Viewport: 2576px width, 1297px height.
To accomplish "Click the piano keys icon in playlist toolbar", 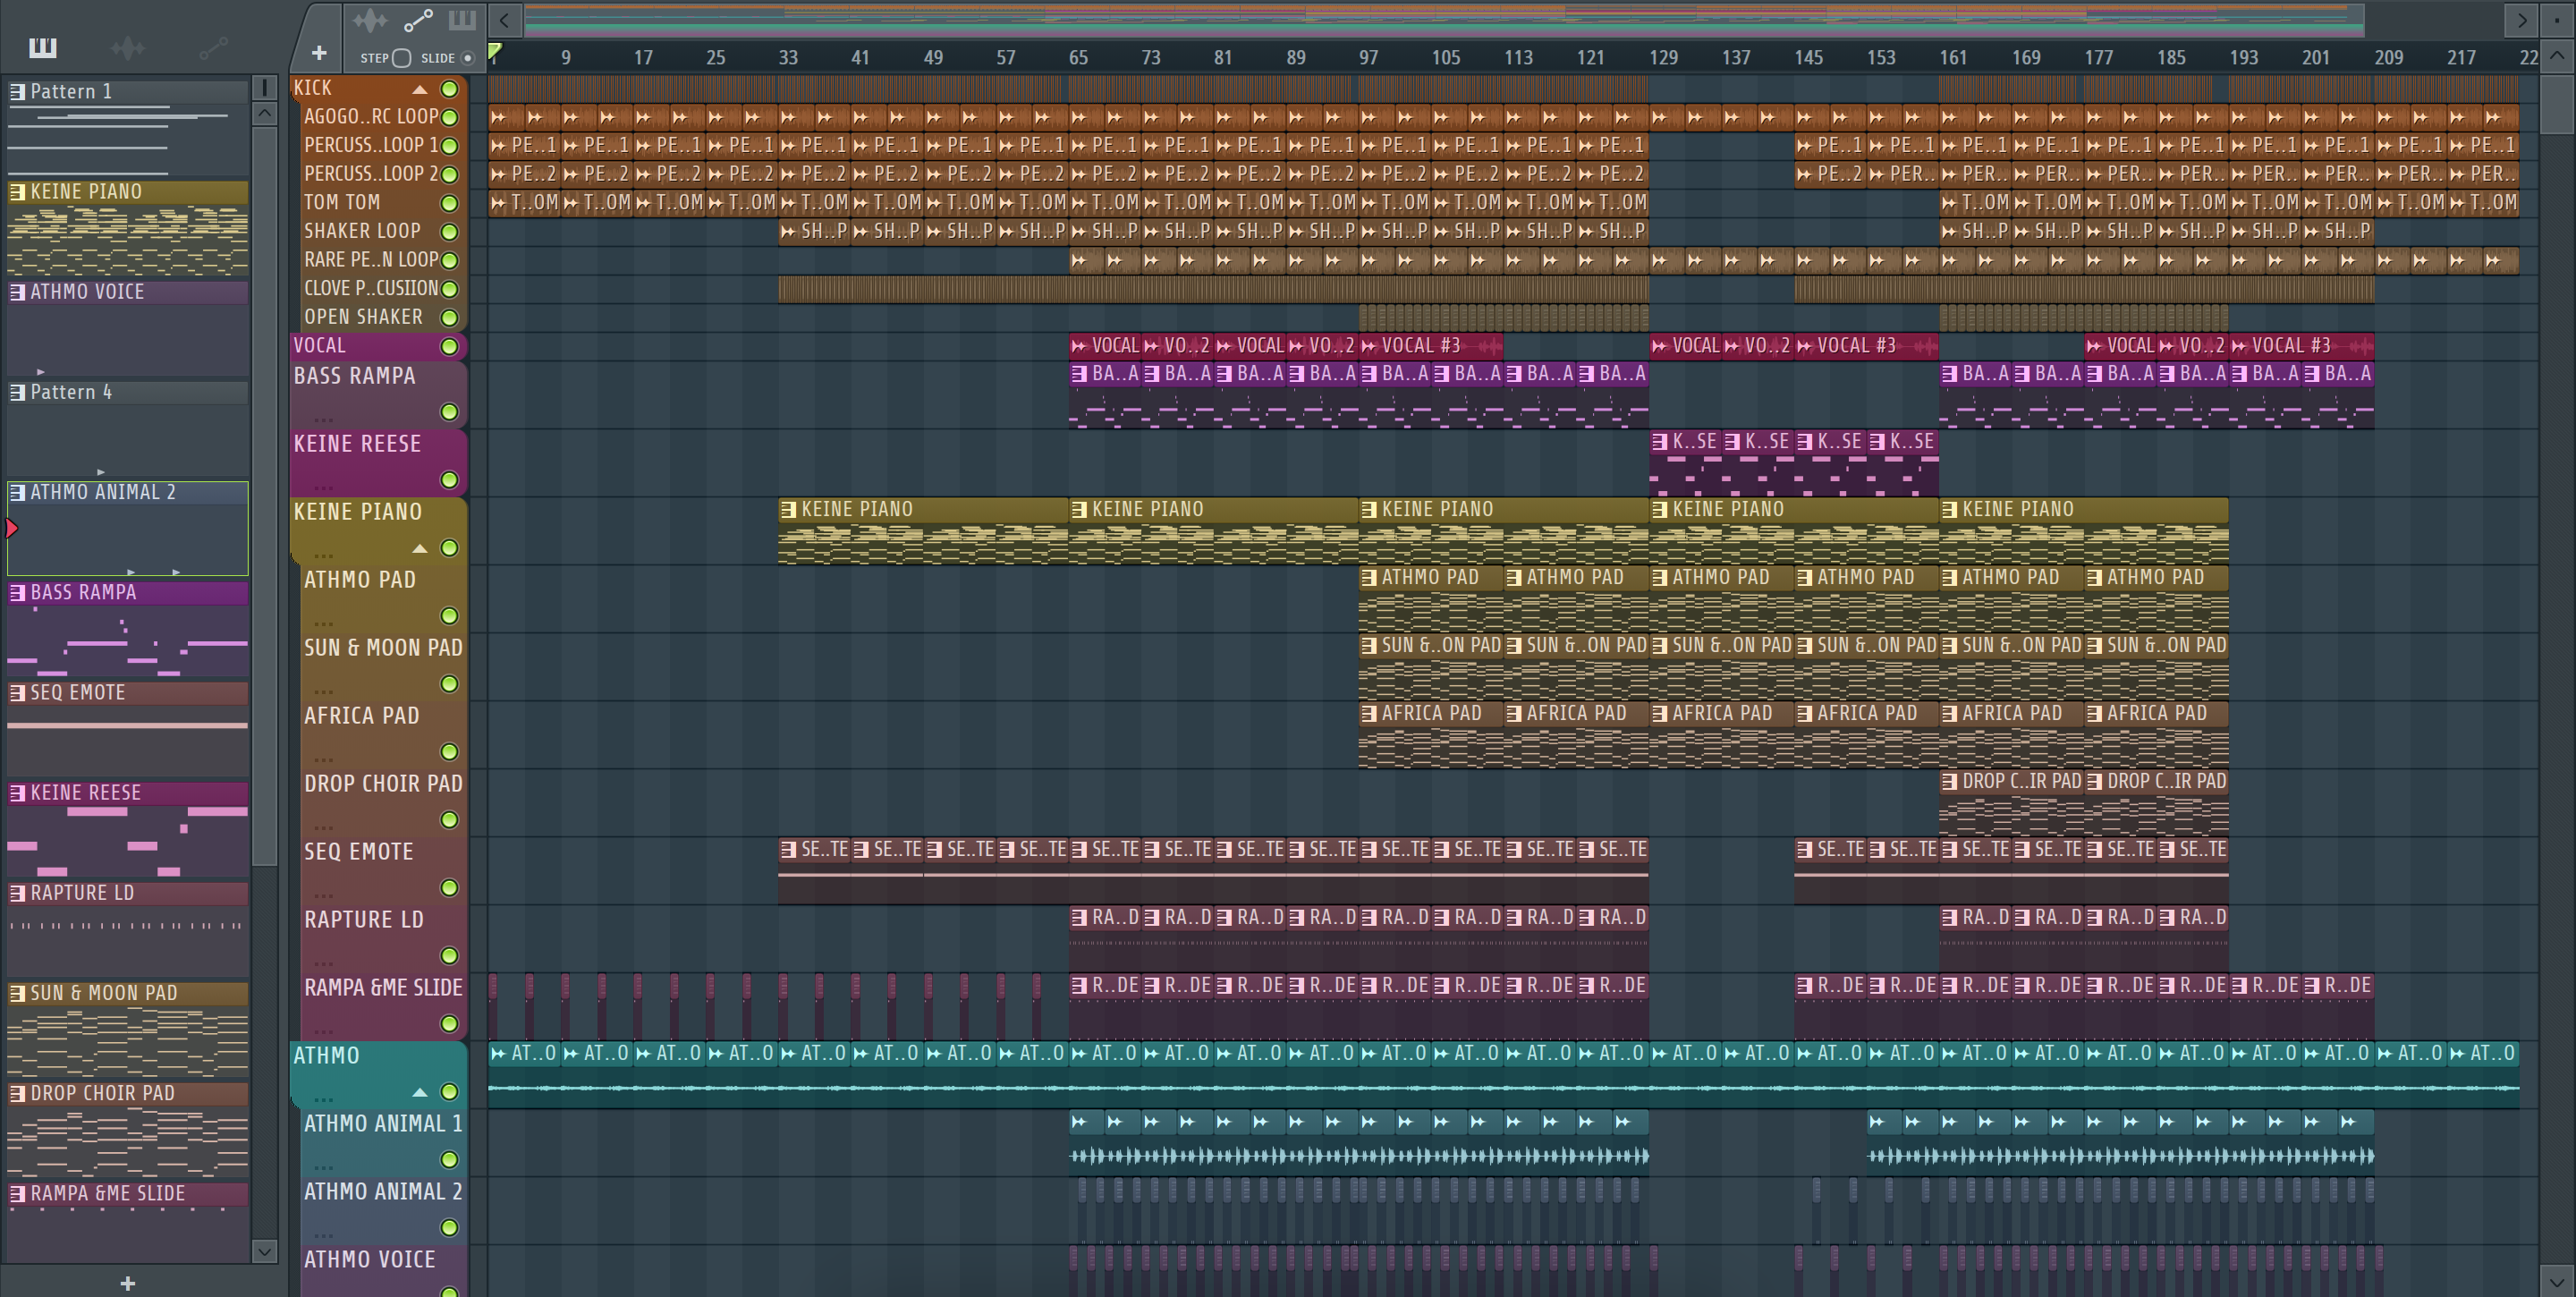I will tap(462, 20).
